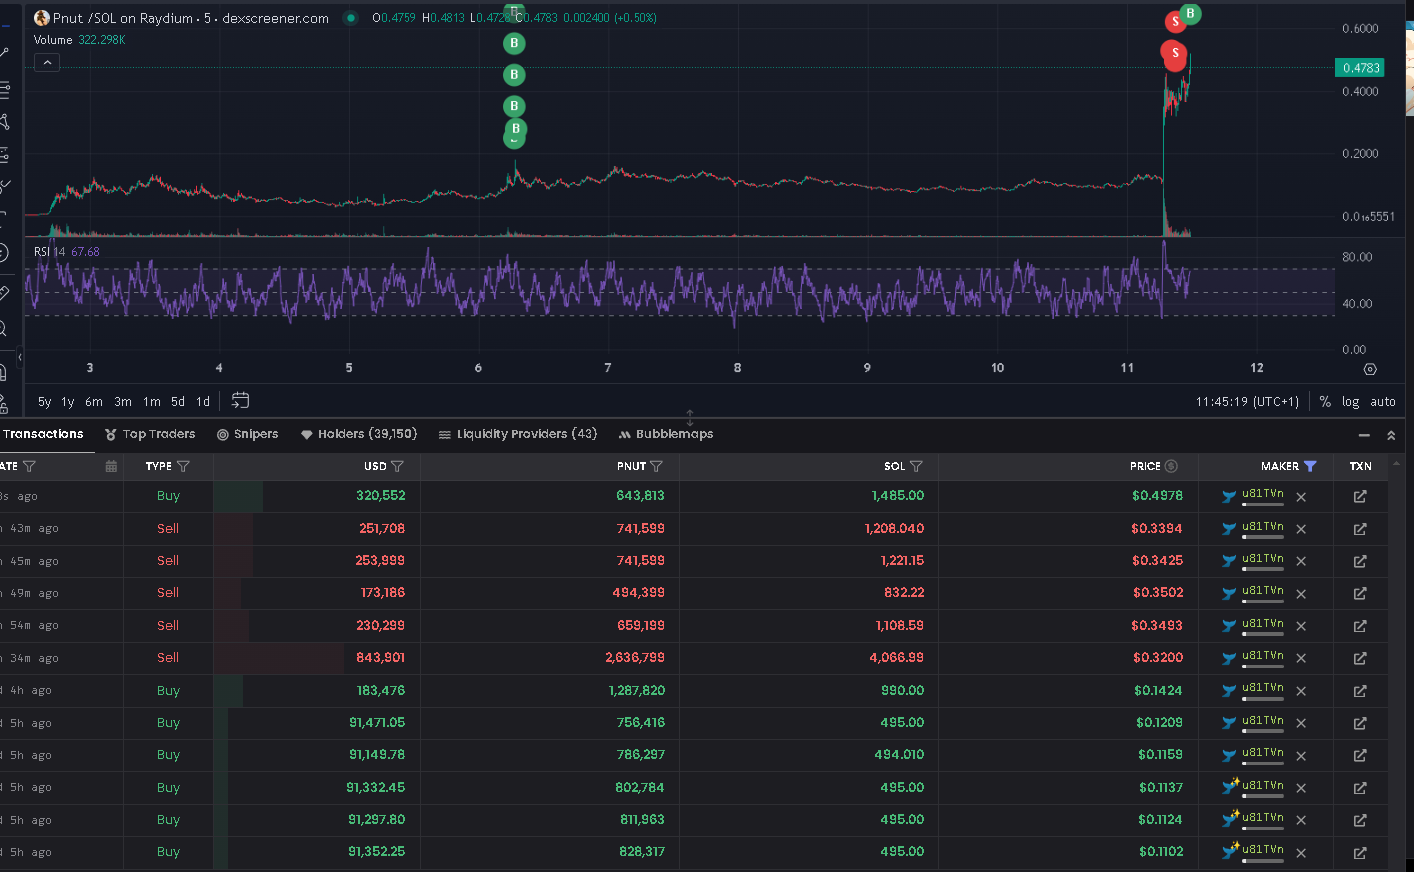Toggle log scale on the chart

[x=1350, y=401]
